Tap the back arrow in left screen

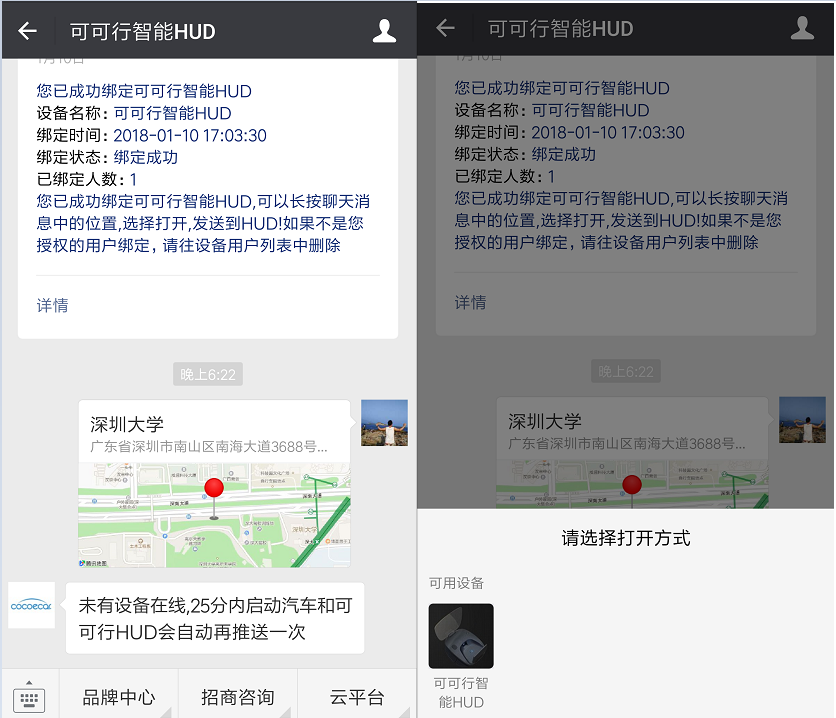pyautogui.click(x=27, y=31)
